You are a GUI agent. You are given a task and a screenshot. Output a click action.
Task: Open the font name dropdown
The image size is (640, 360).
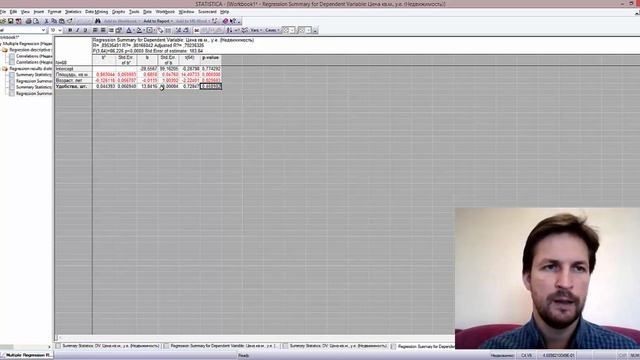tap(43, 30)
